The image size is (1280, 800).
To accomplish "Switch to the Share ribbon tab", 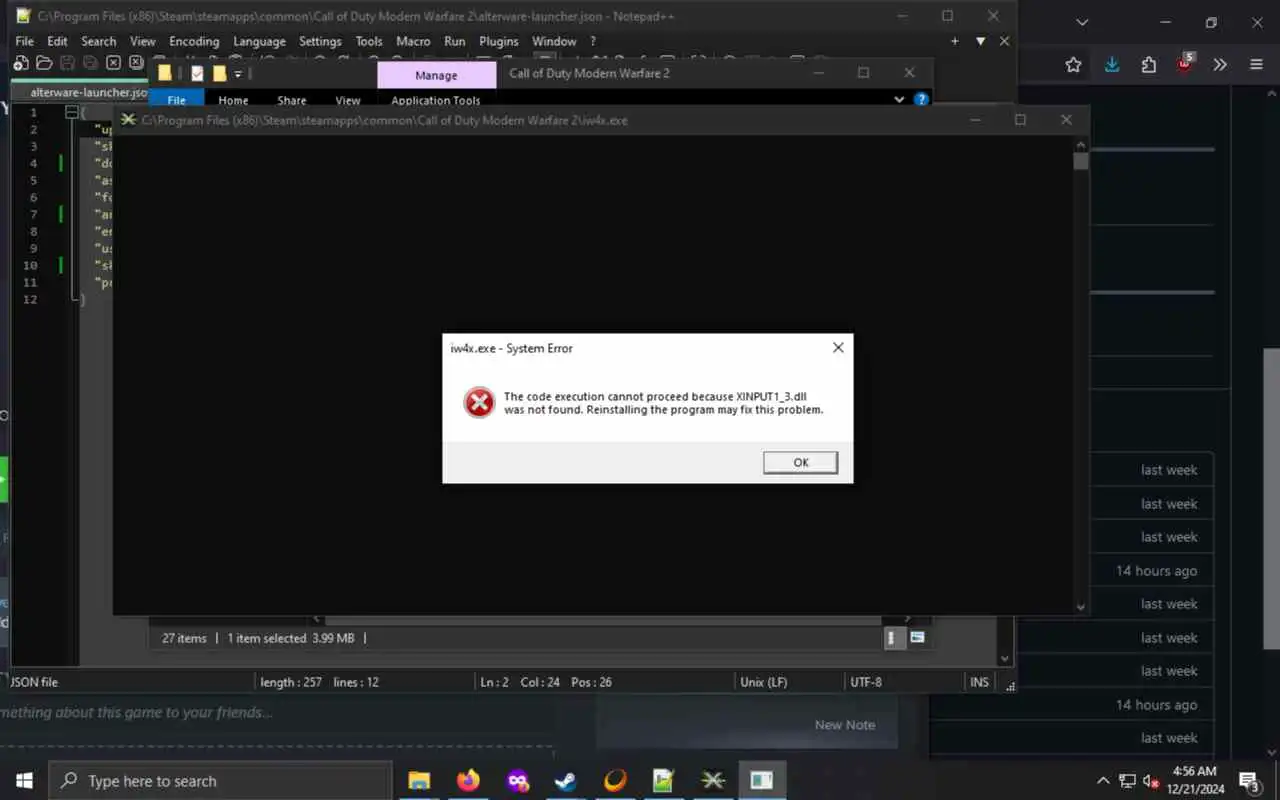I will (x=292, y=100).
